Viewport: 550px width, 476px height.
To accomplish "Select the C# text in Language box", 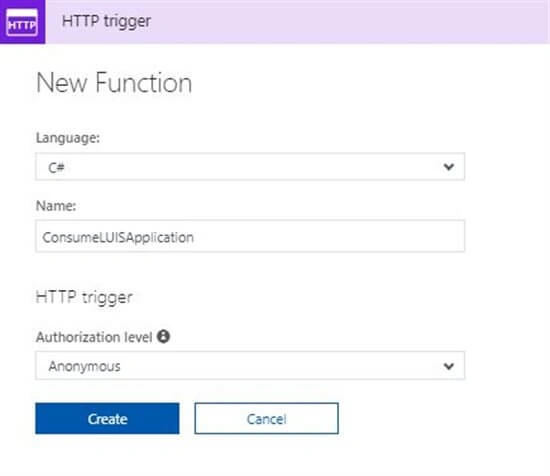I will 56,167.
